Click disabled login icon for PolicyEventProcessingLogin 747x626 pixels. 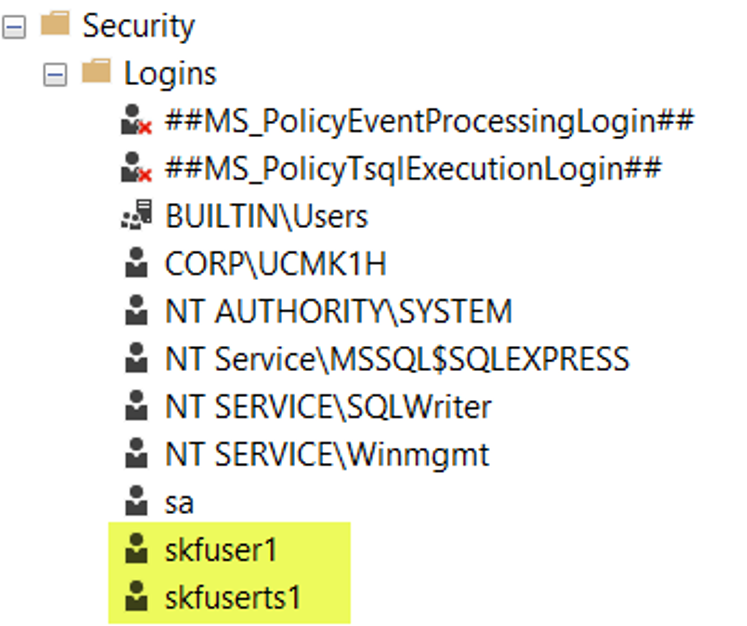click(137, 122)
